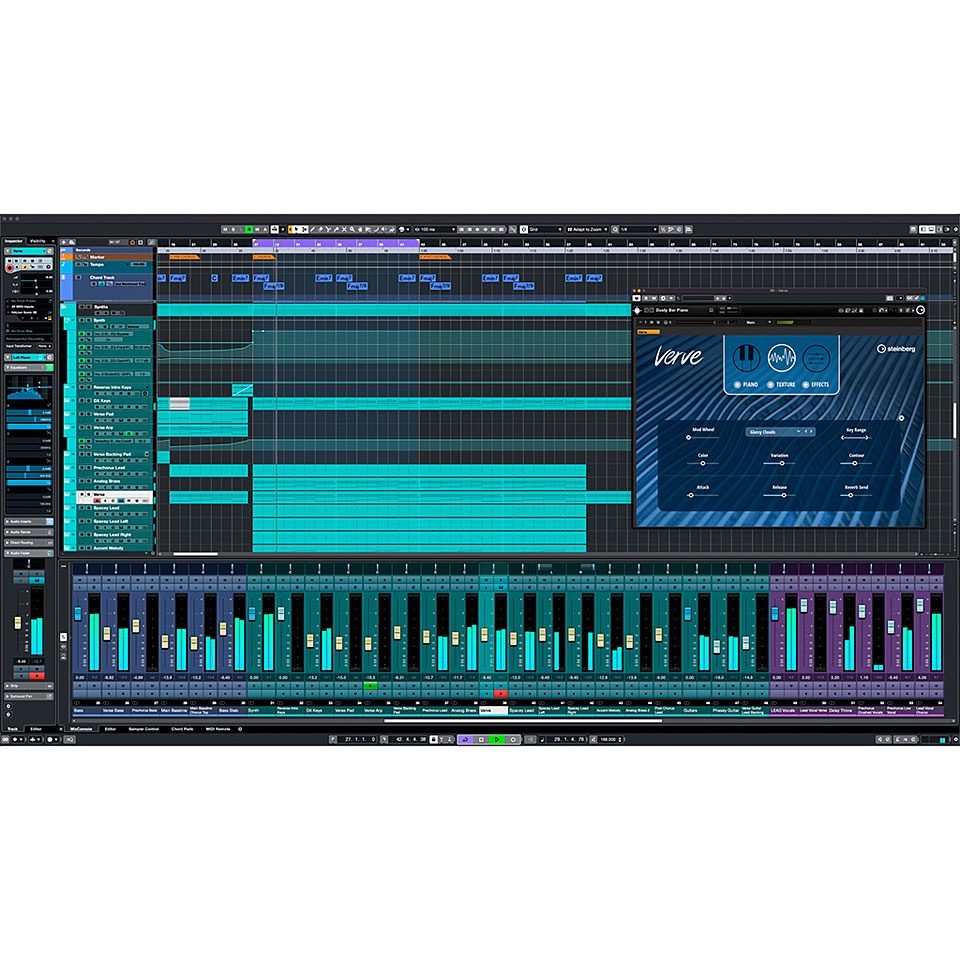Click the EFFECTS button in the Verve plugin
960x960 pixels.
pyautogui.click(x=819, y=385)
